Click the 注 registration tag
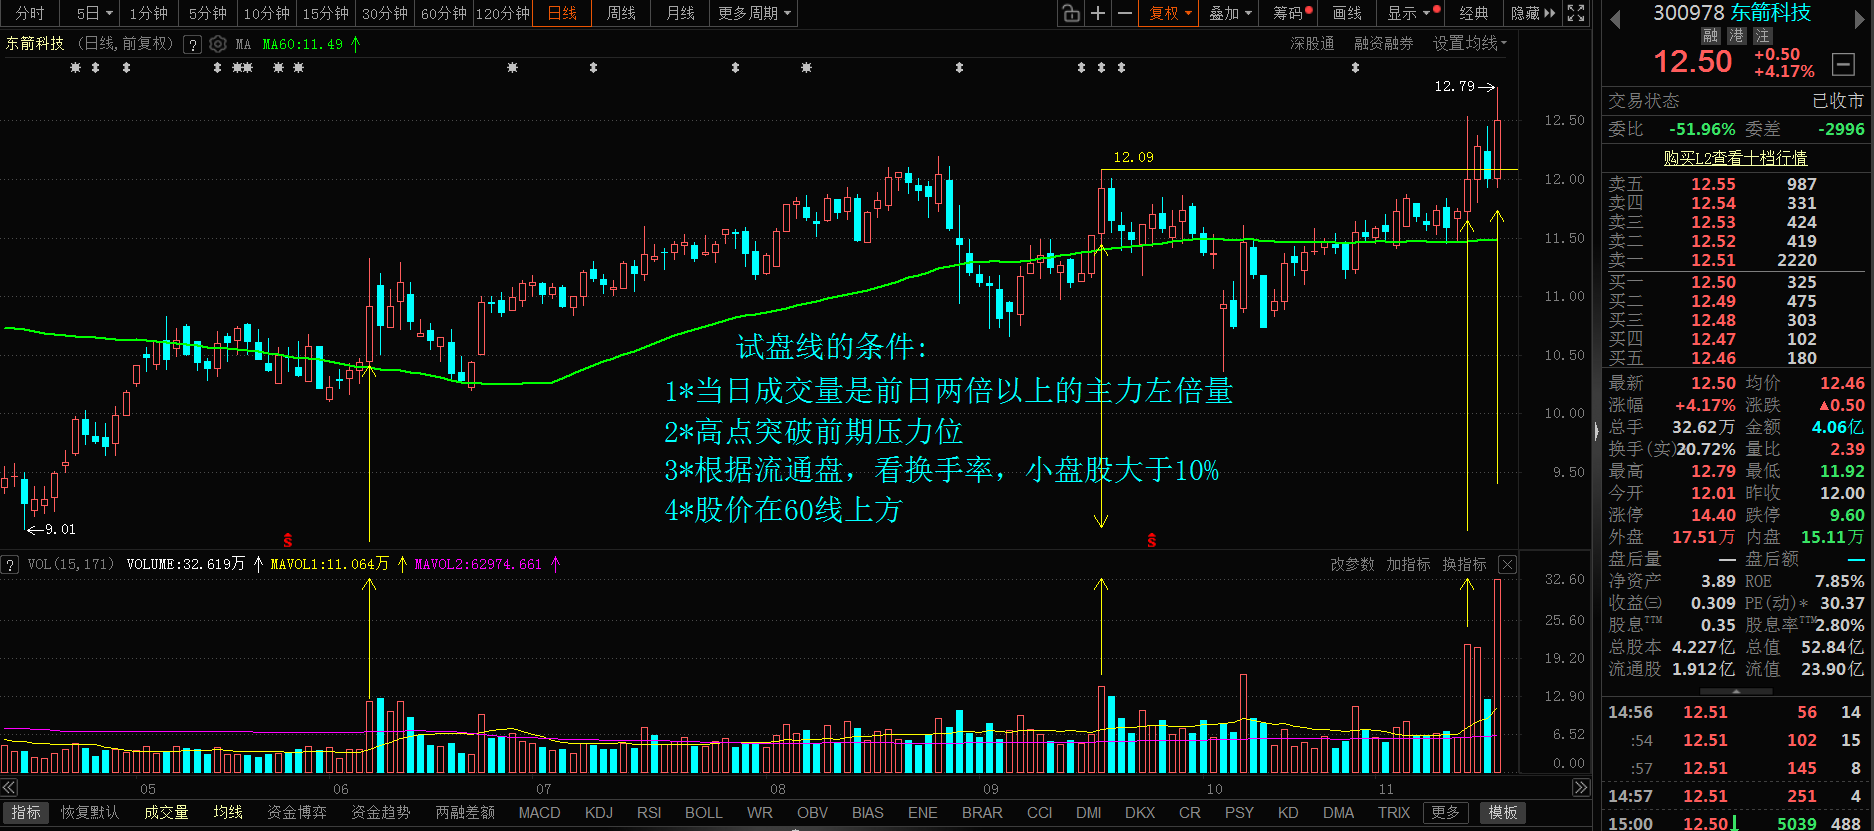Image resolution: width=1874 pixels, height=831 pixels. 1763,36
